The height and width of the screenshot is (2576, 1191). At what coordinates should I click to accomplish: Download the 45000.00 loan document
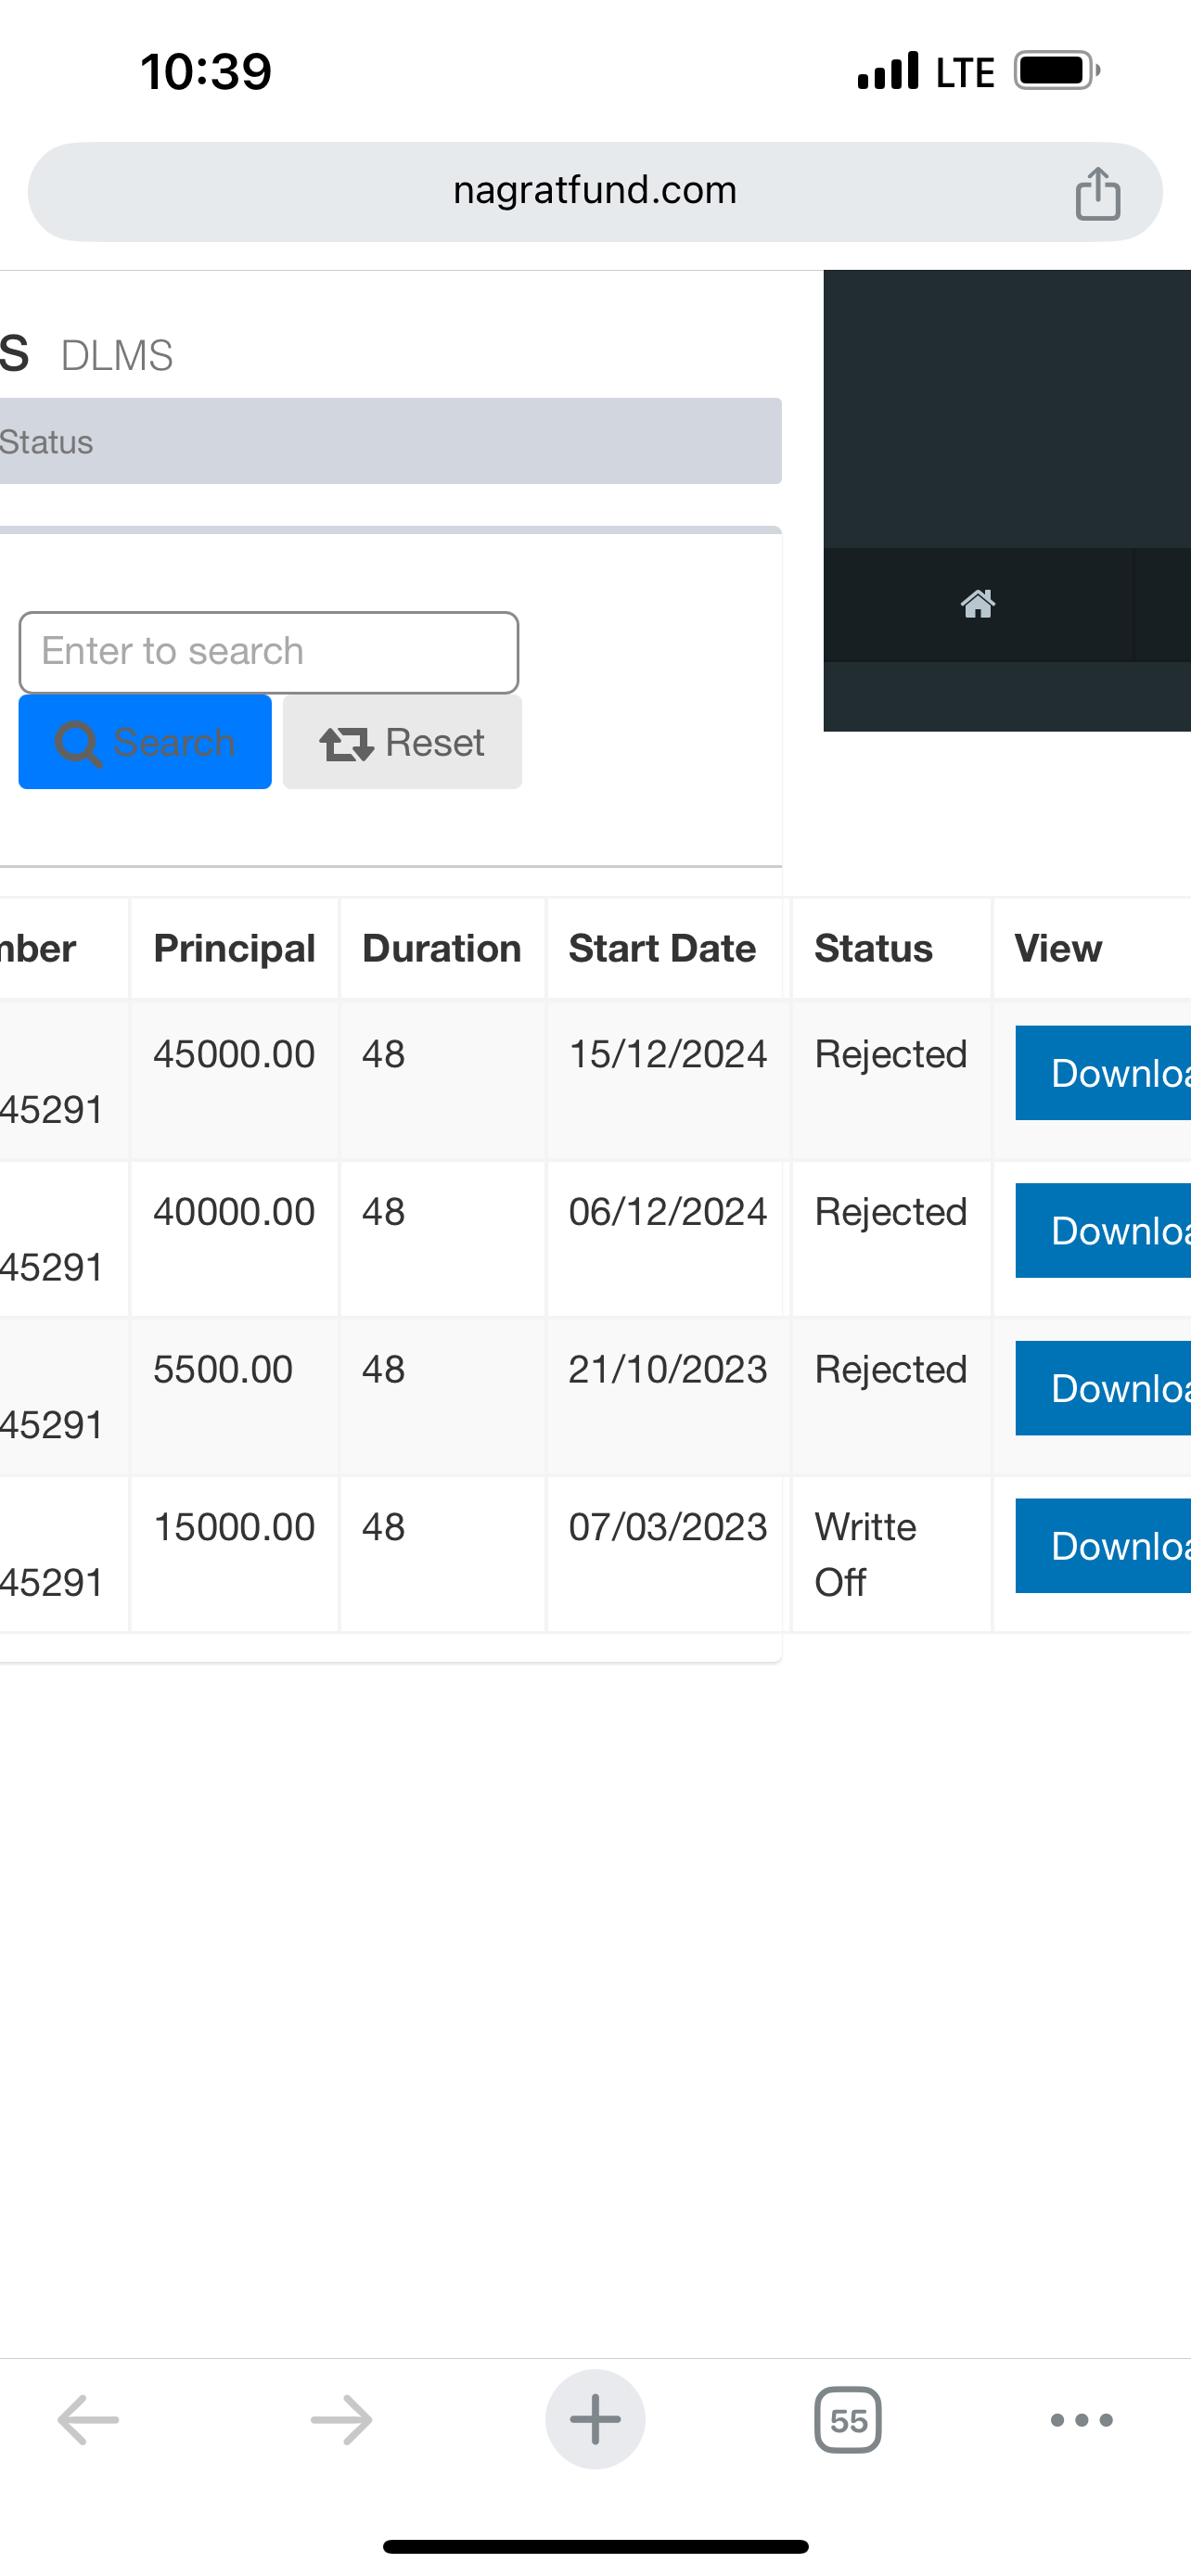1103,1073
